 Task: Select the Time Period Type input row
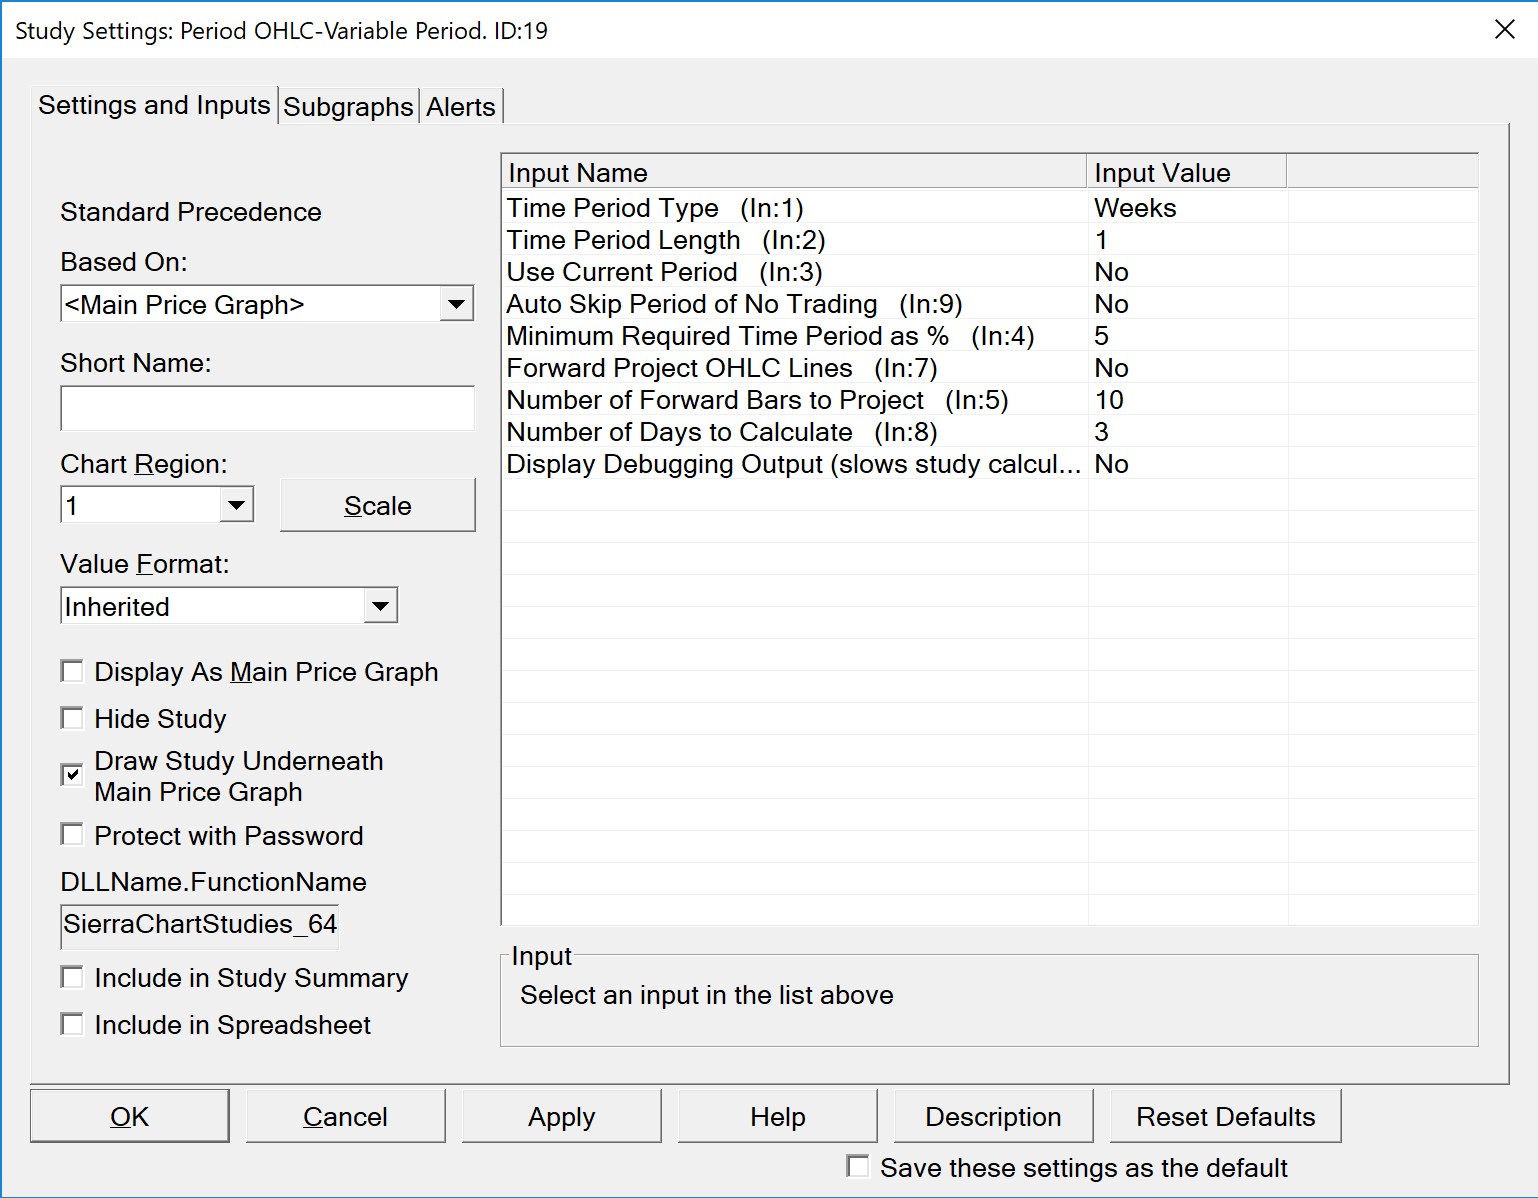click(990, 208)
